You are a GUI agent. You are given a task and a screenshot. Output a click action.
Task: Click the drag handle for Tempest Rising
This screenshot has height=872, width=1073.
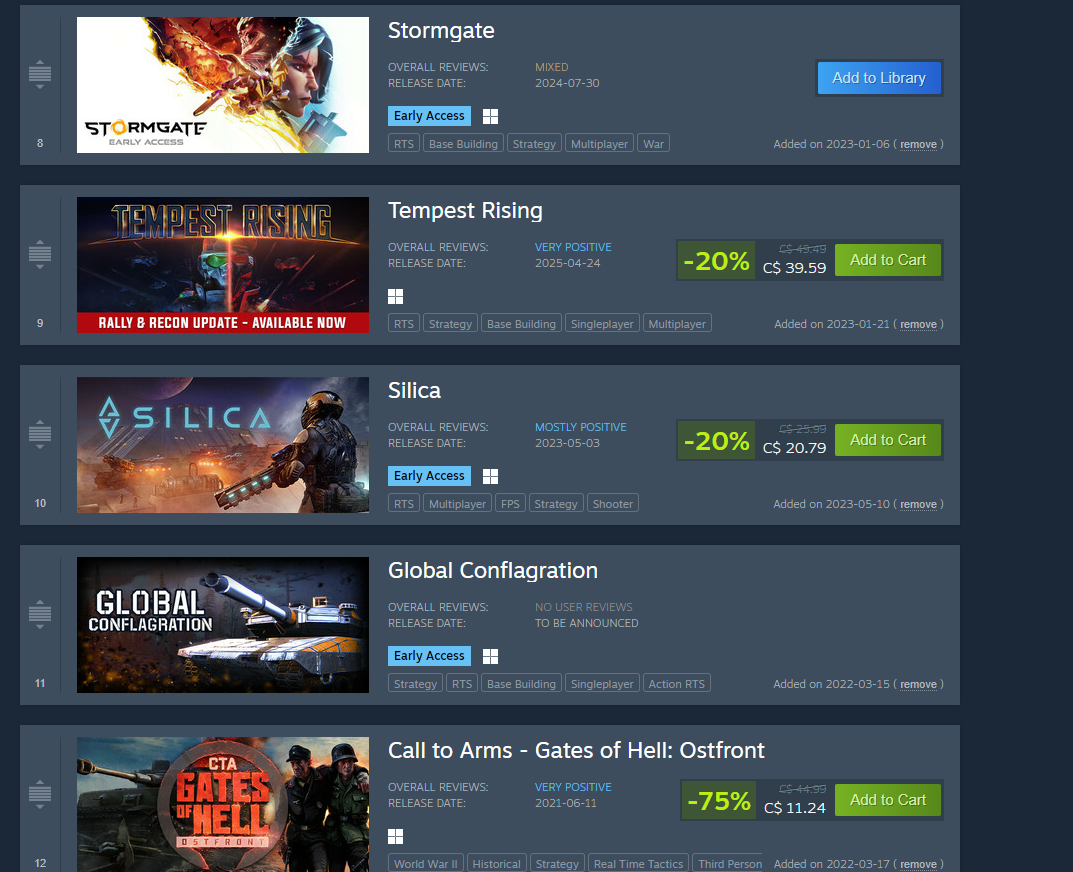point(40,254)
